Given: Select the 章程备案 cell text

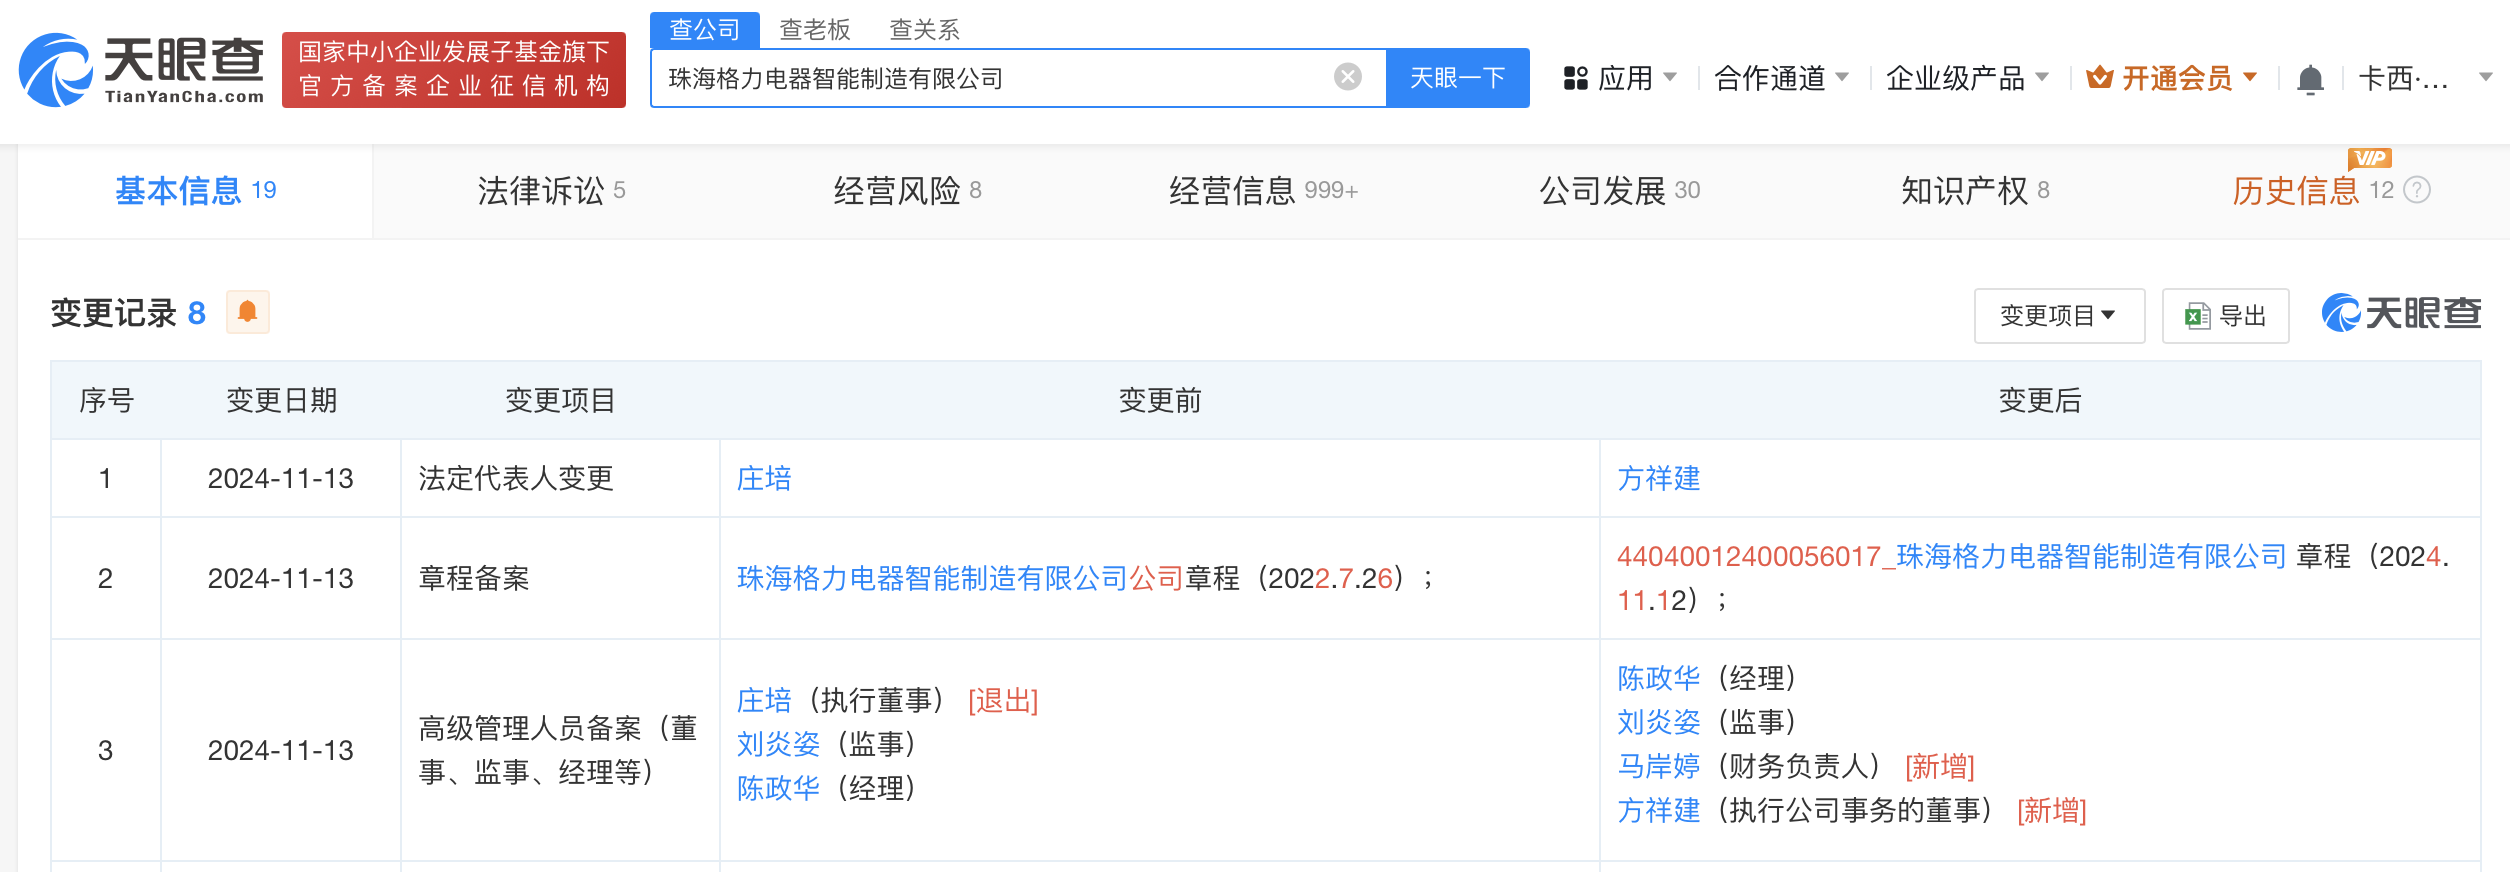Looking at the screenshot, I should click(474, 579).
